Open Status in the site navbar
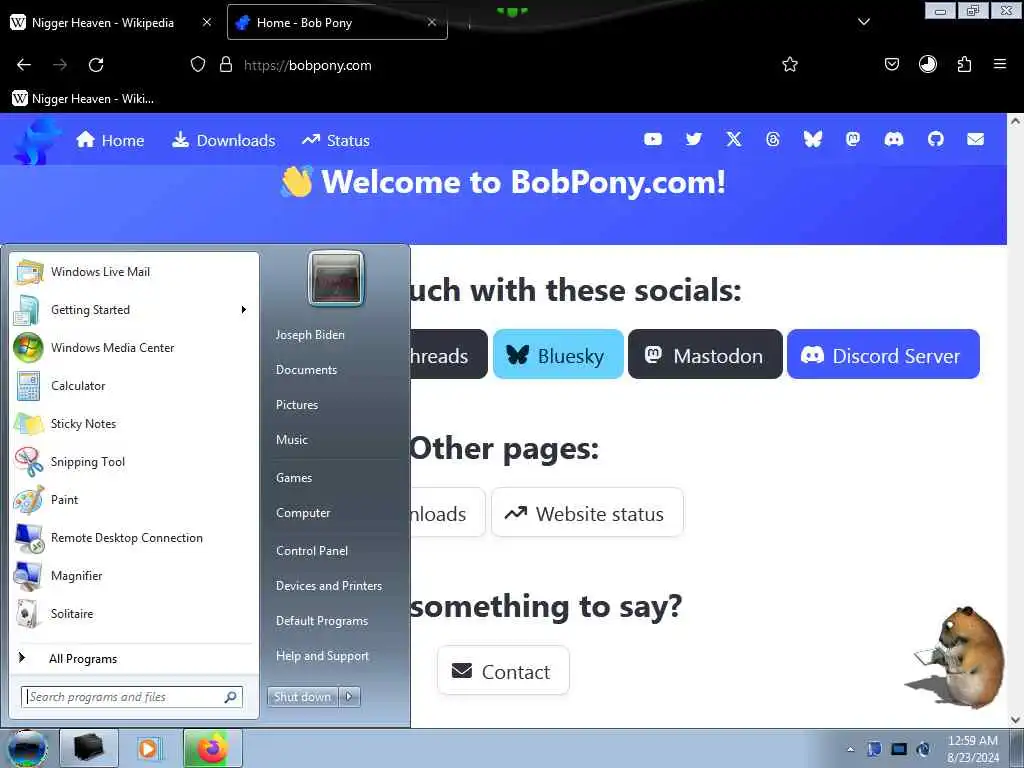The image size is (1024, 768). [336, 140]
